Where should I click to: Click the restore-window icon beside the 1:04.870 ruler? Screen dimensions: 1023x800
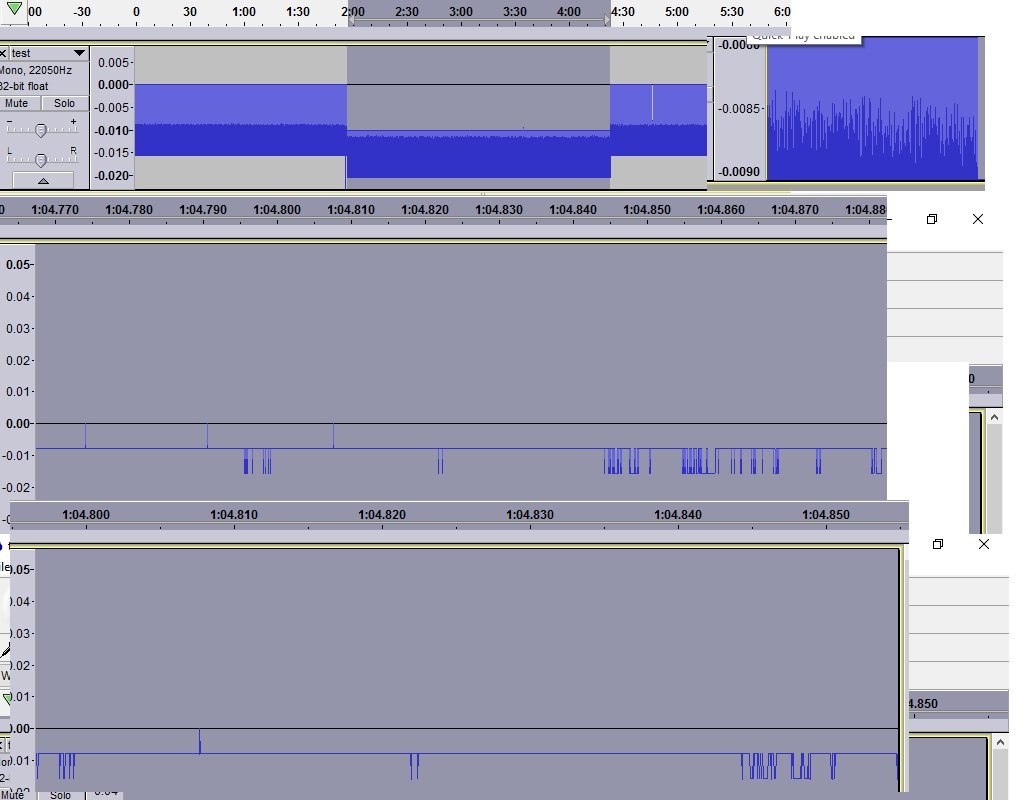click(932, 219)
